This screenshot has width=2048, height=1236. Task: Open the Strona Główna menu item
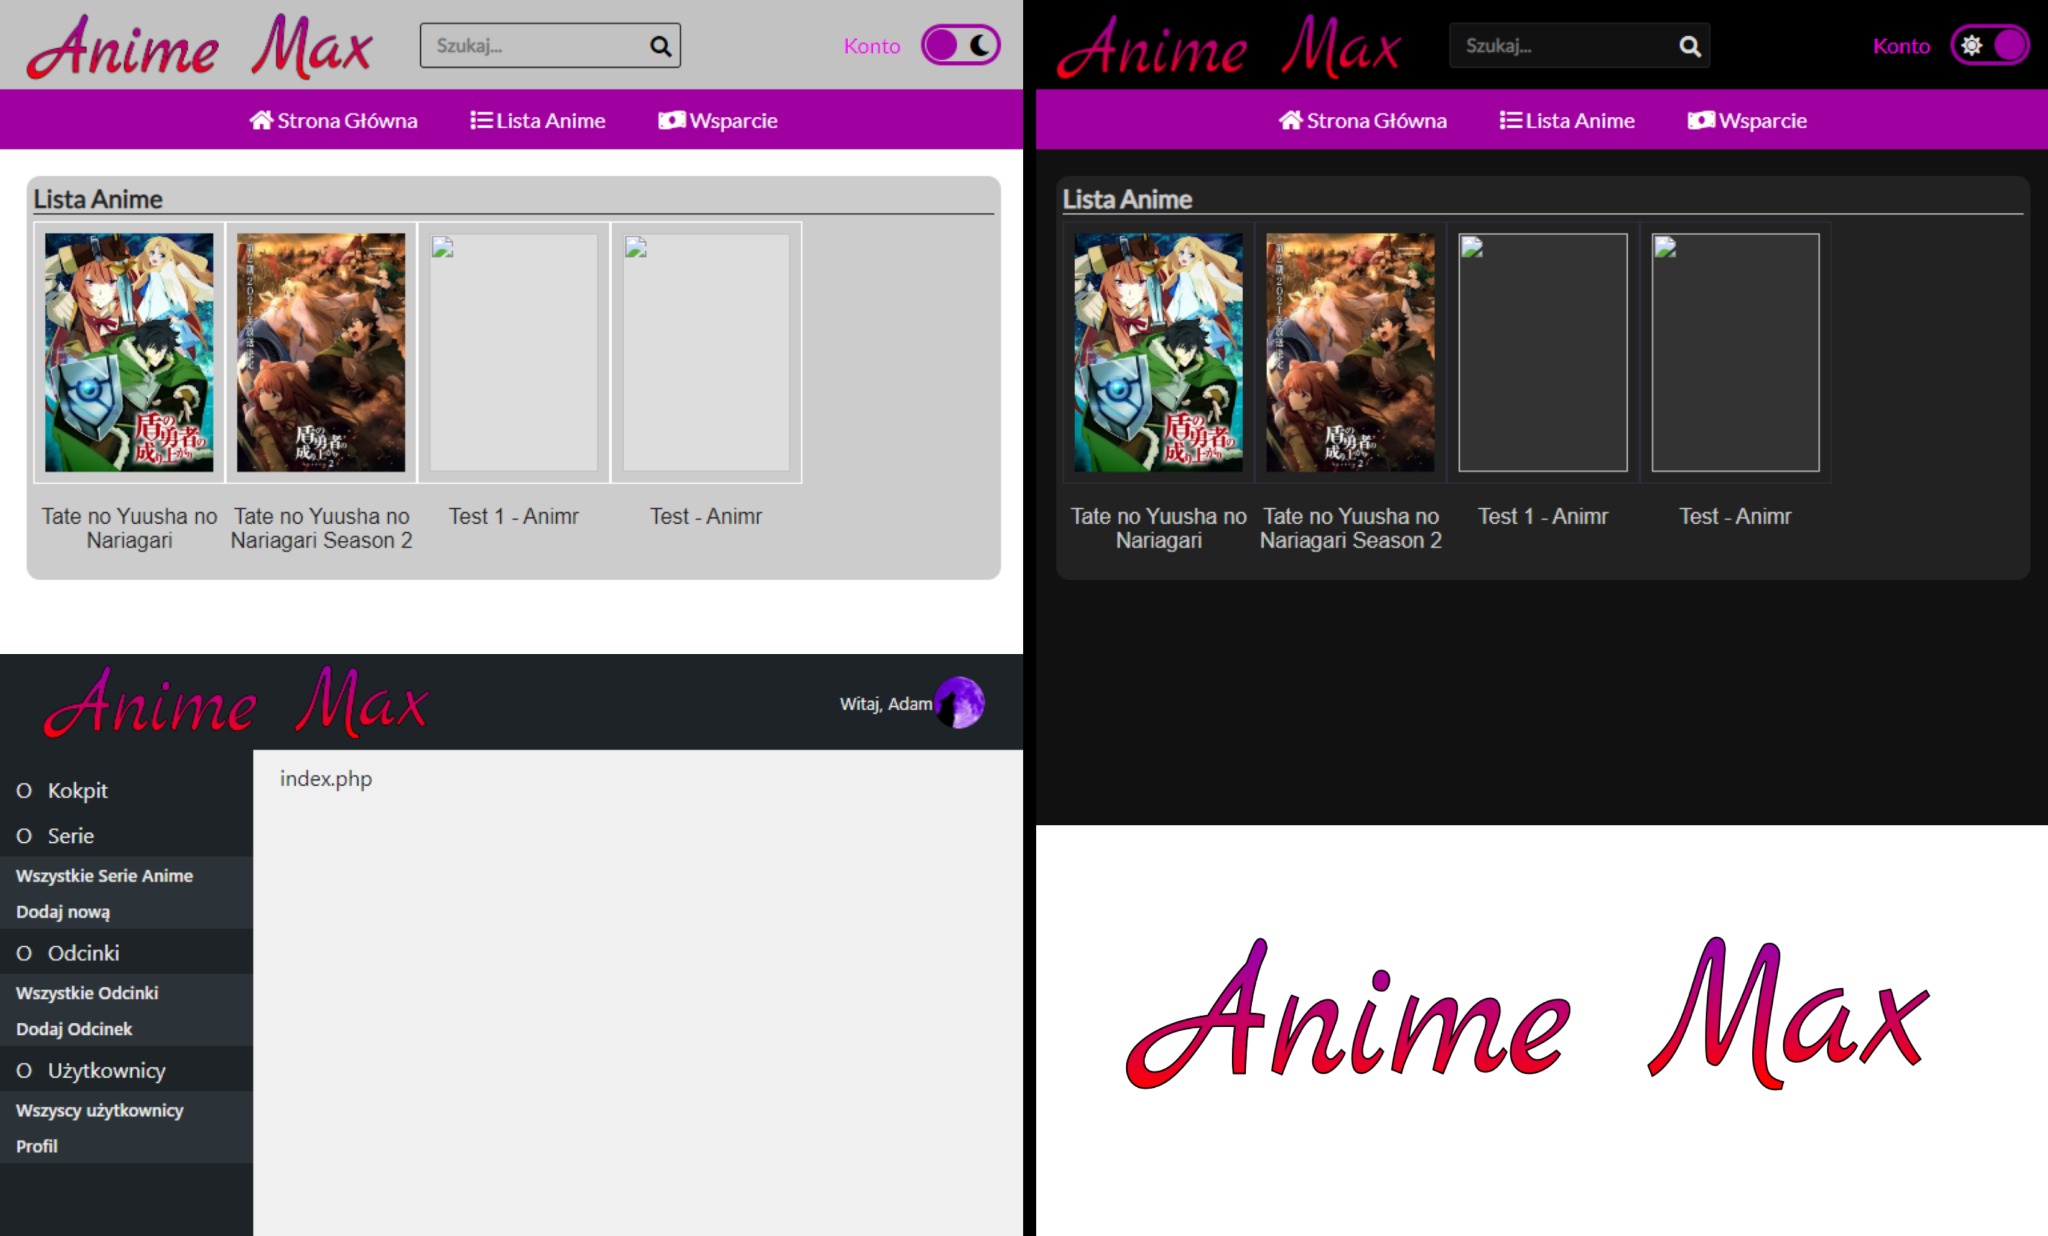click(x=333, y=120)
